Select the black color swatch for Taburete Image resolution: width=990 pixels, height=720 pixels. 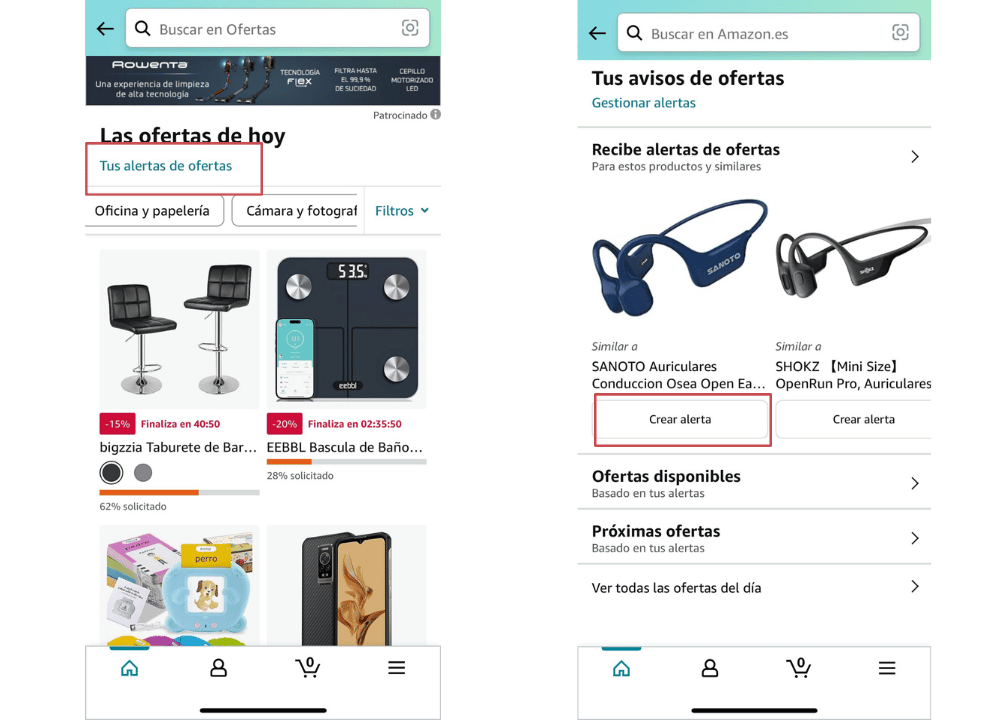[111, 472]
